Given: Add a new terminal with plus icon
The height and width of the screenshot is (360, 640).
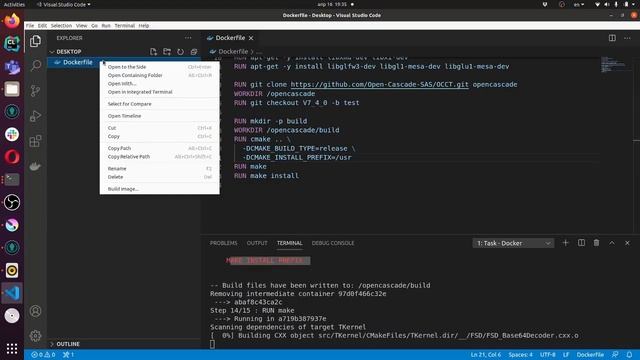Looking at the screenshot, I should [x=565, y=243].
